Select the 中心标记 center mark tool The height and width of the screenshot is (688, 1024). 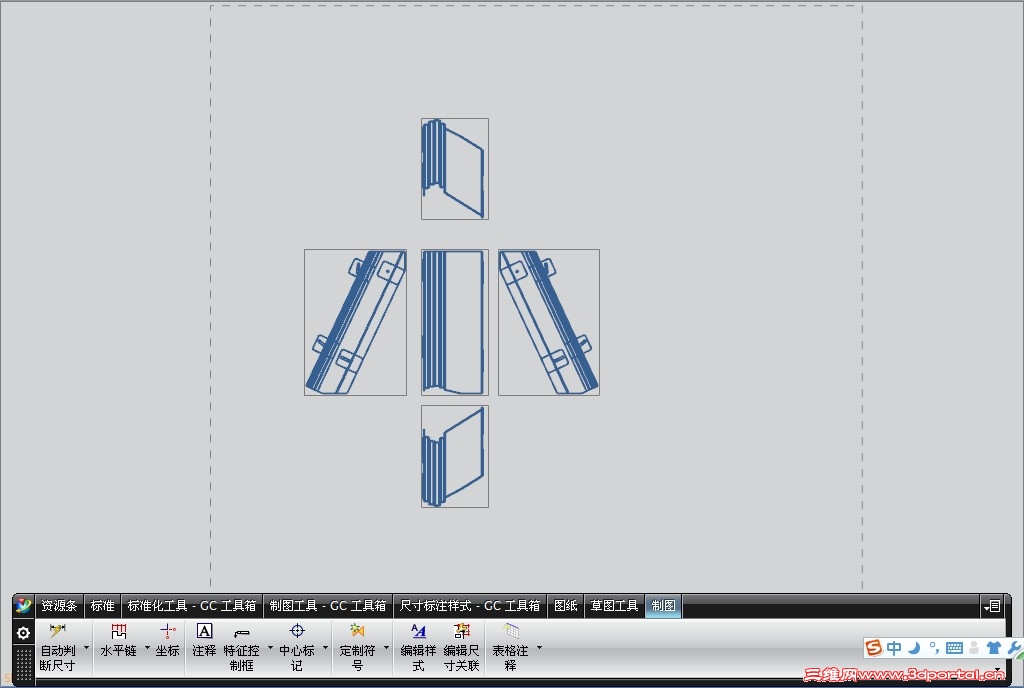[297, 648]
